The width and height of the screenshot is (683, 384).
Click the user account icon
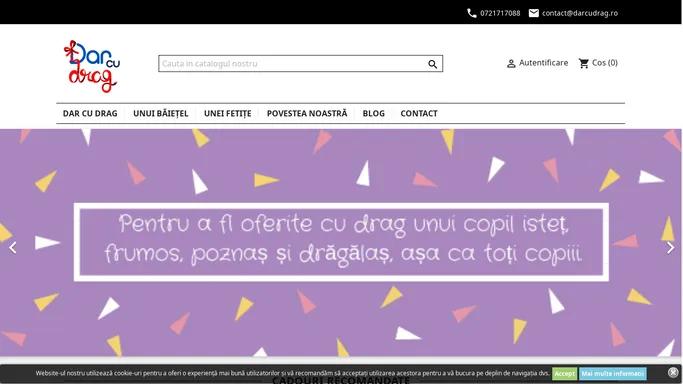pyautogui.click(x=511, y=64)
